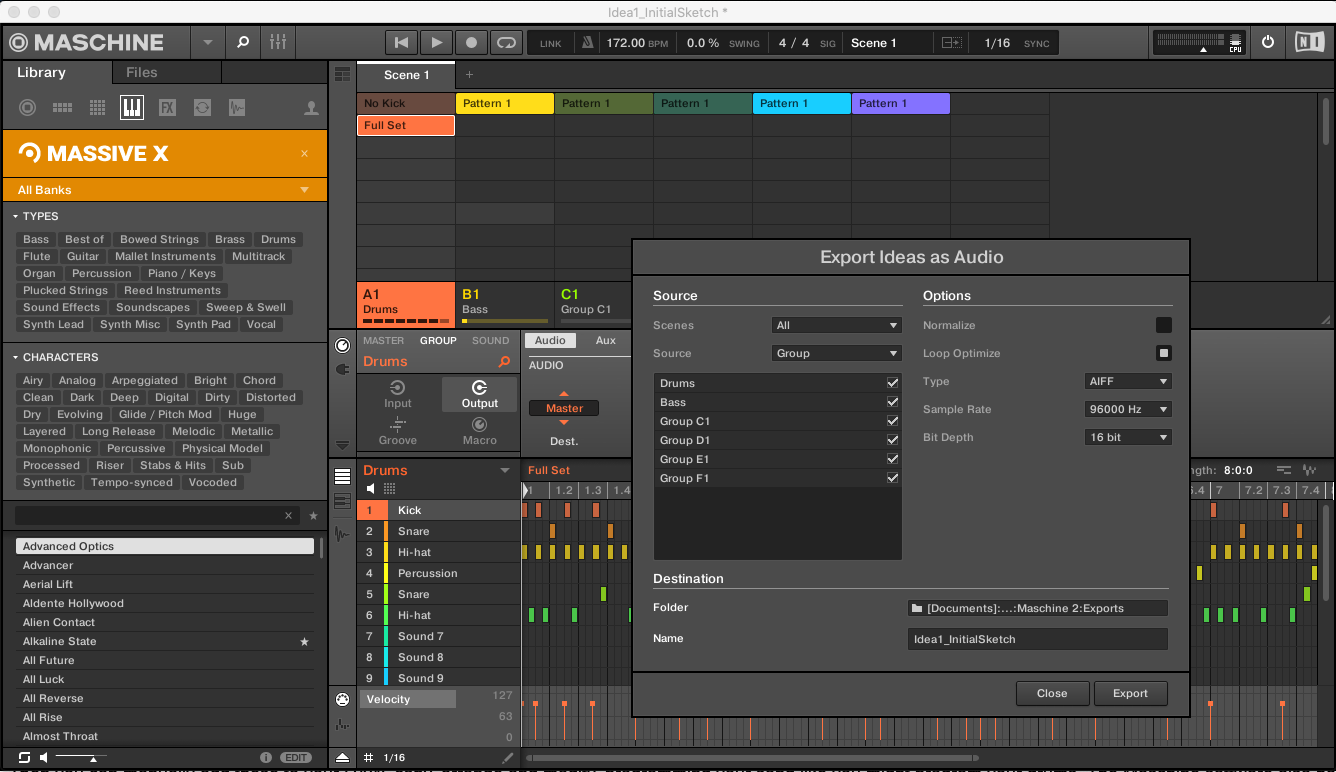Viewport: 1336px width, 772px height.
Task: Select the MASTER tab
Action: [384, 341]
